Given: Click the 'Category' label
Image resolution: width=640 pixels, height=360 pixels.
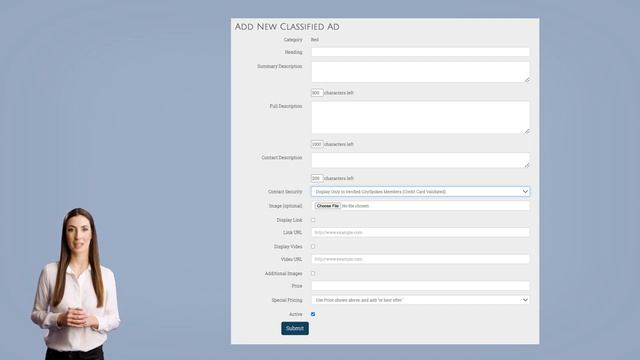Looking at the screenshot, I should coord(293,40).
